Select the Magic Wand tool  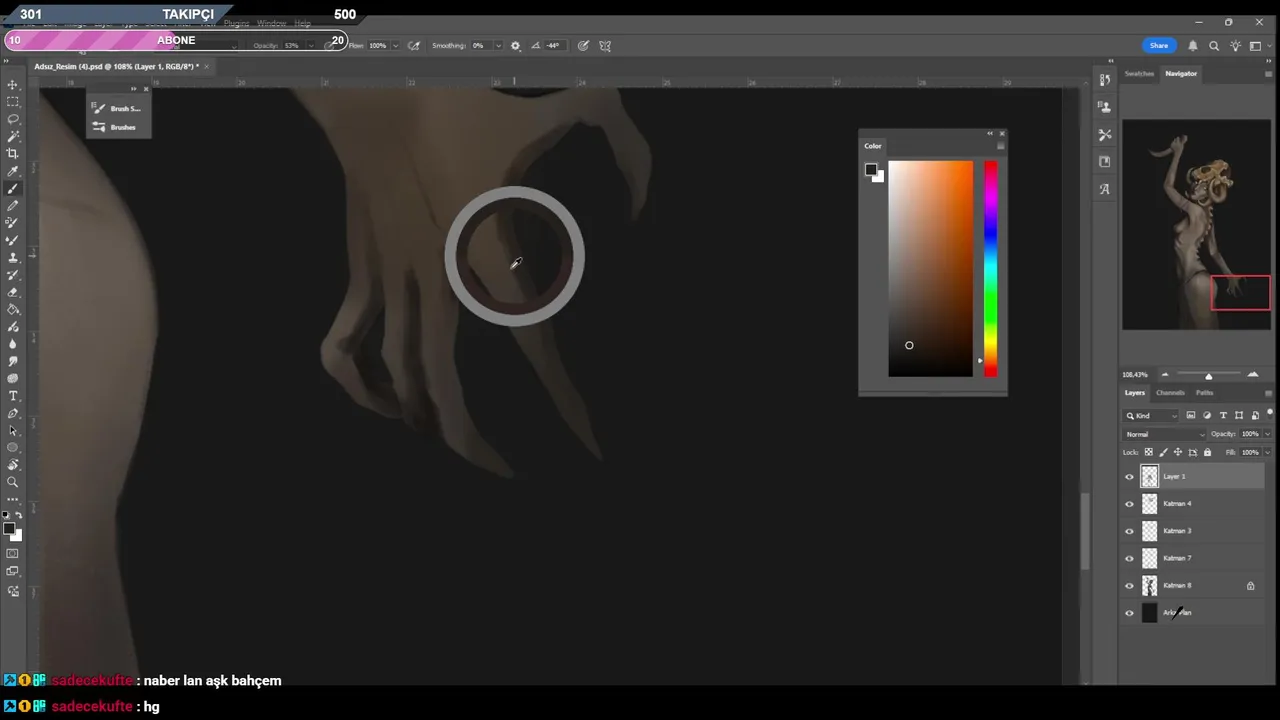point(13,136)
